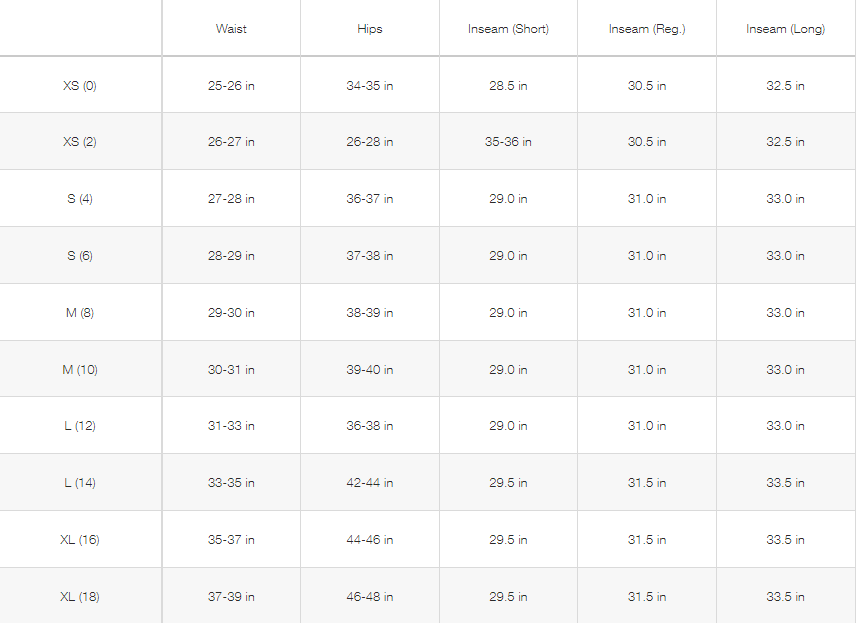Select the XL (18) size label

tap(80, 597)
